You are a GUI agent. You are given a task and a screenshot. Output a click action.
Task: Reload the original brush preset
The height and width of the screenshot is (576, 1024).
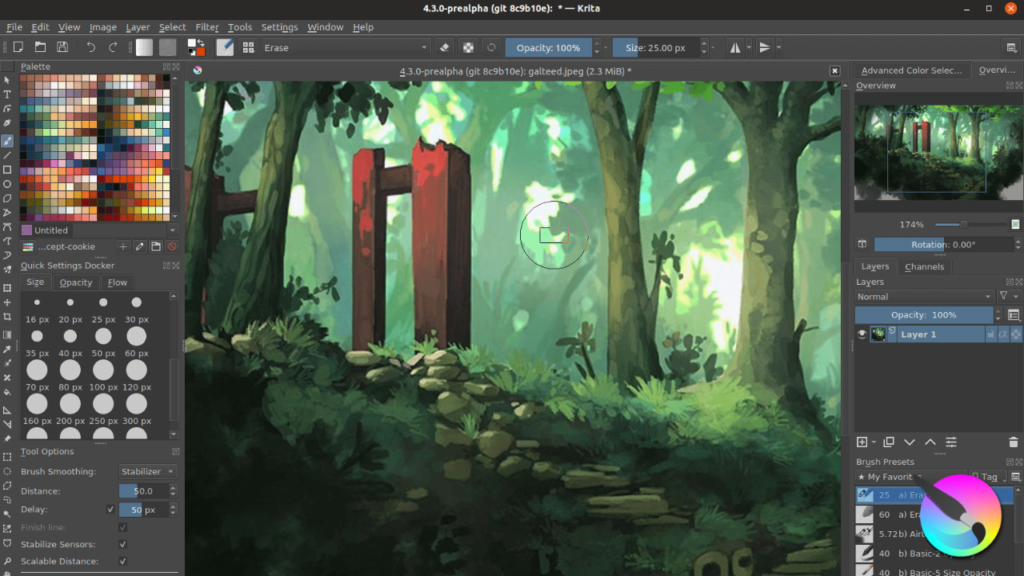pyautogui.click(x=491, y=47)
